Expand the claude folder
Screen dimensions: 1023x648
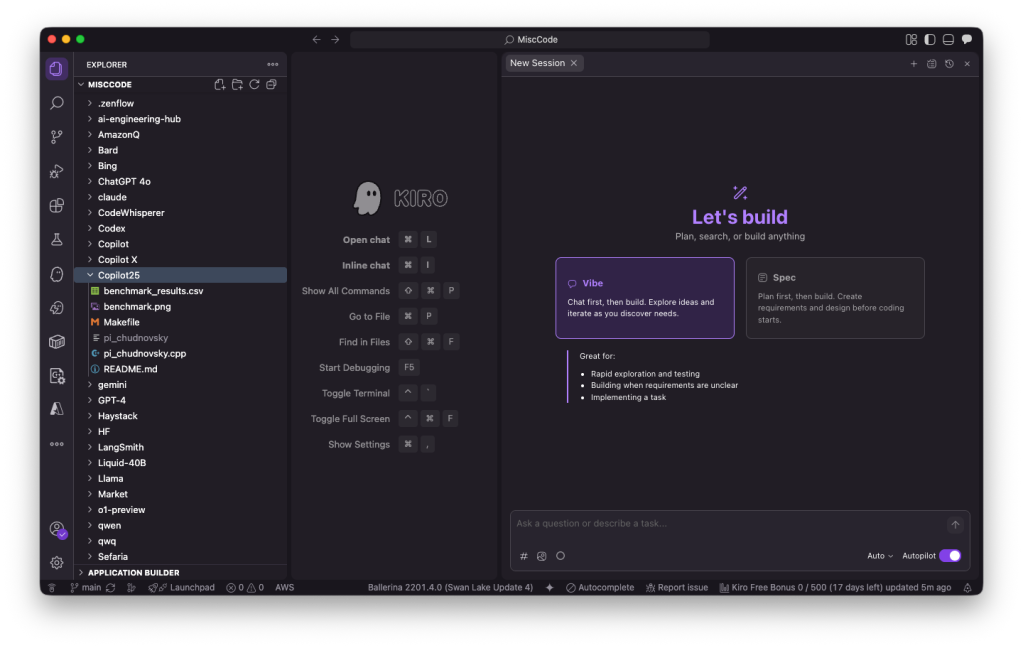click(x=181, y=197)
